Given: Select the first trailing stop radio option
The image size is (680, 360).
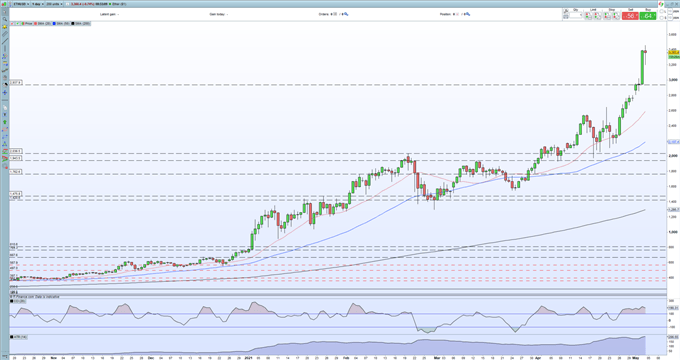Looking at the screenshot, I should tap(661, 11).
